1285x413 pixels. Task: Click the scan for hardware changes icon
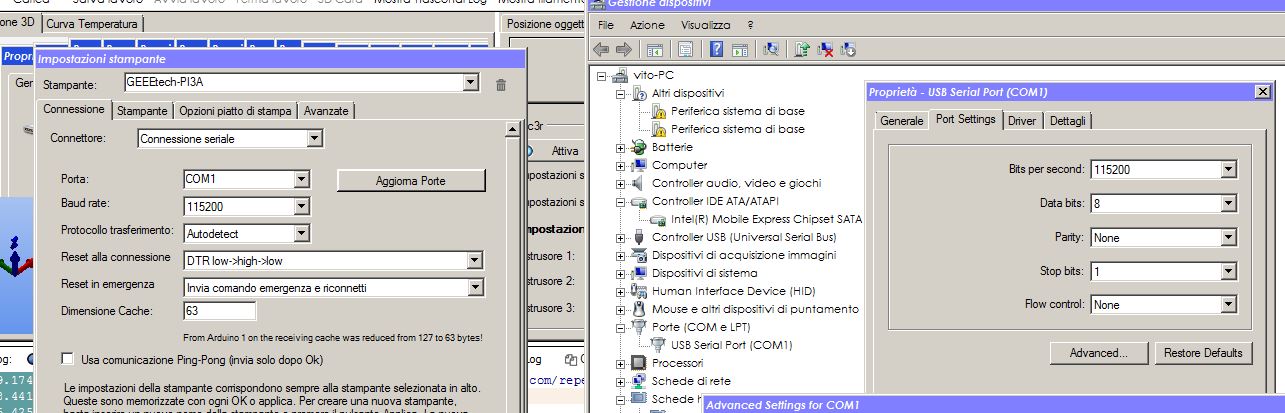(771, 49)
